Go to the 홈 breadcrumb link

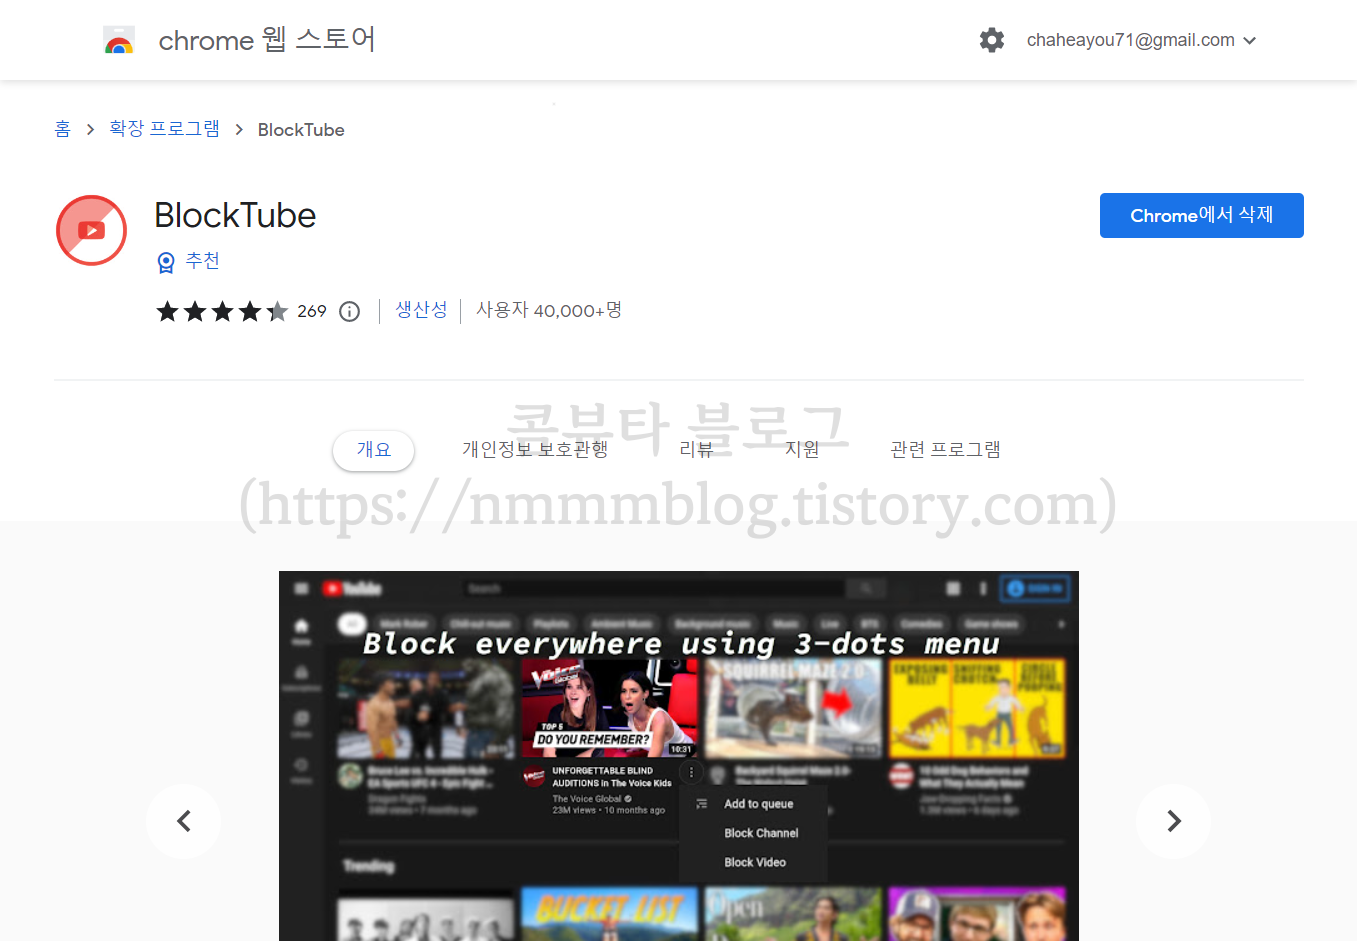[63, 129]
